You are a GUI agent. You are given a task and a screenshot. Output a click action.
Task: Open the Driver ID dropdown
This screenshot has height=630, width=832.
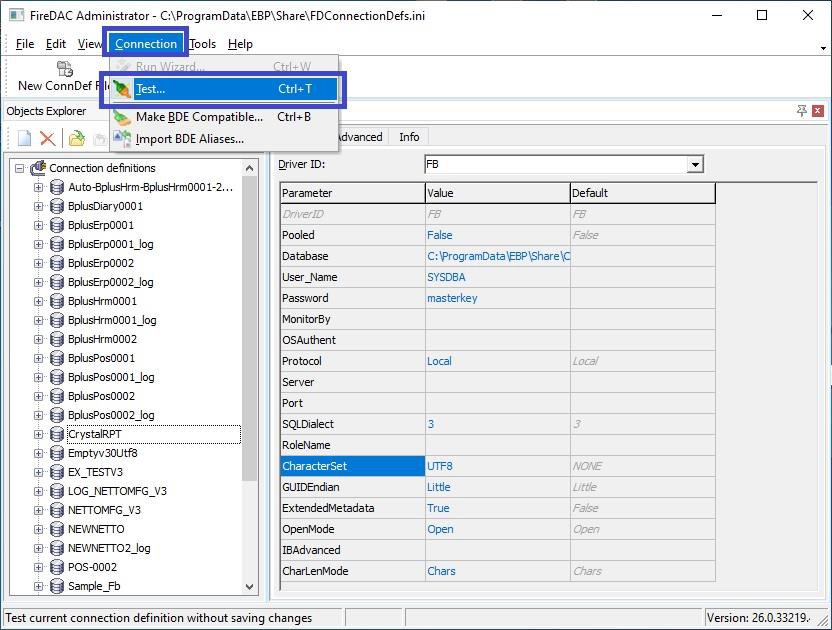tap(695, 164)
